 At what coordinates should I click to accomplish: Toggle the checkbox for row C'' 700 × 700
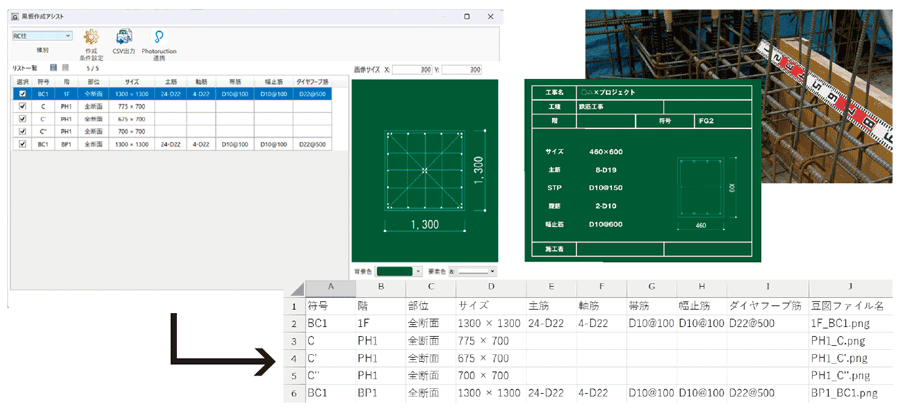click(x=22, y=131)
